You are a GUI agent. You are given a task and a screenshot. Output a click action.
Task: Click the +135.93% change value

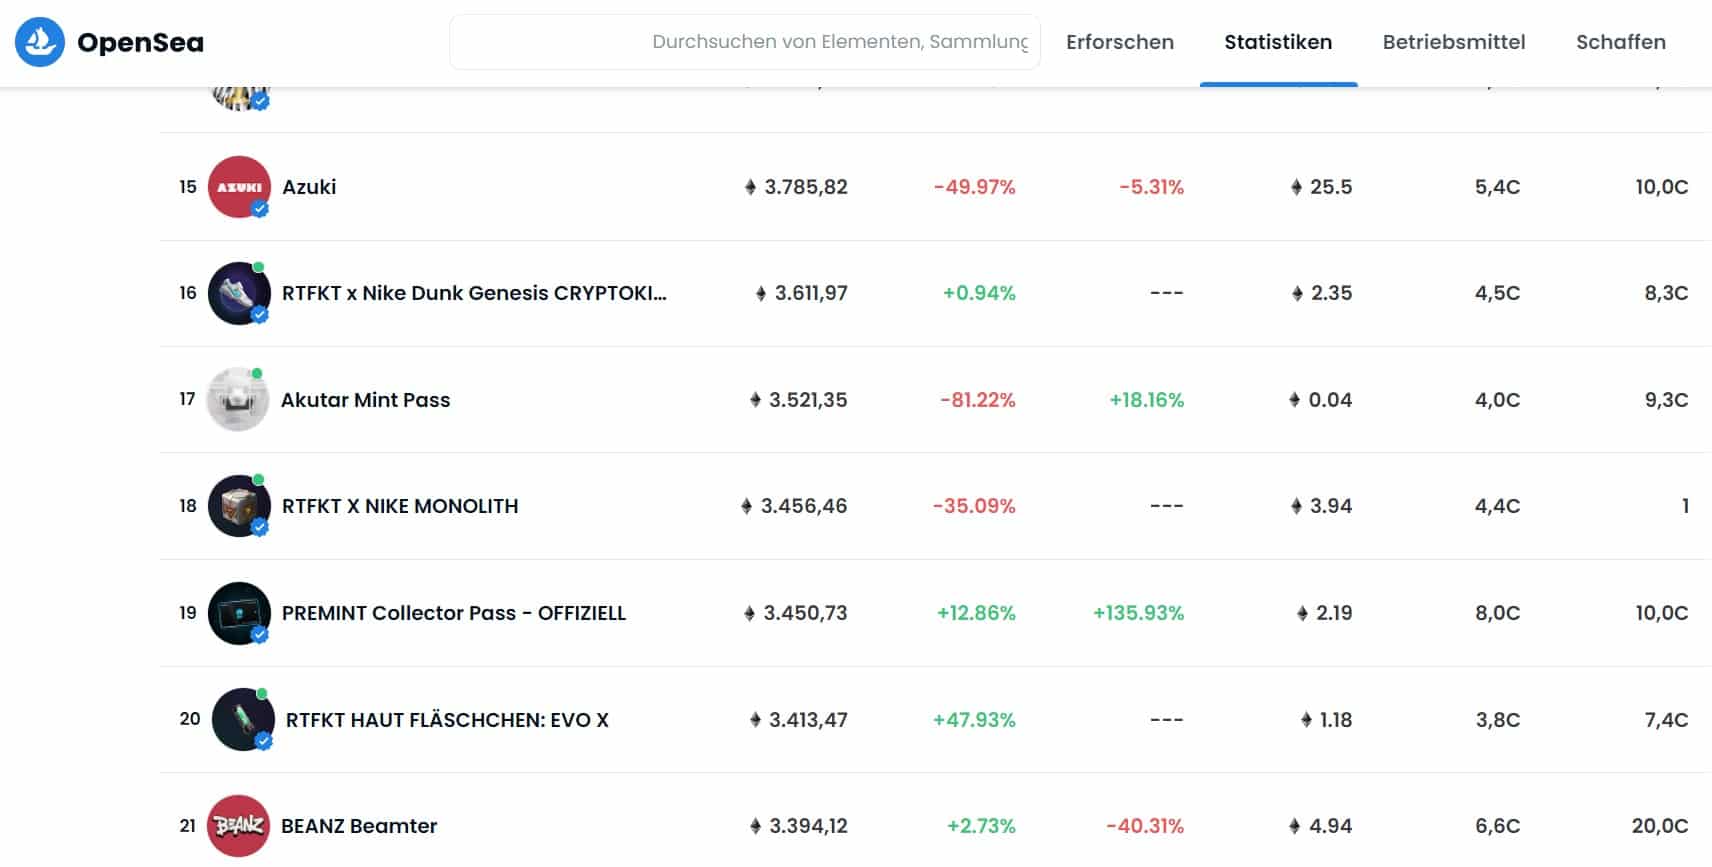pyautogui.click(x=1138, y=613)
